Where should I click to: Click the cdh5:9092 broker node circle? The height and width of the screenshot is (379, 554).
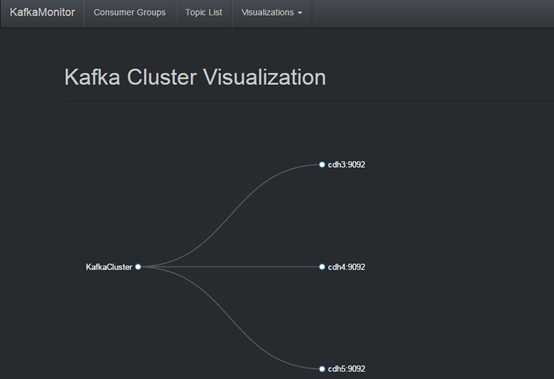322,369
